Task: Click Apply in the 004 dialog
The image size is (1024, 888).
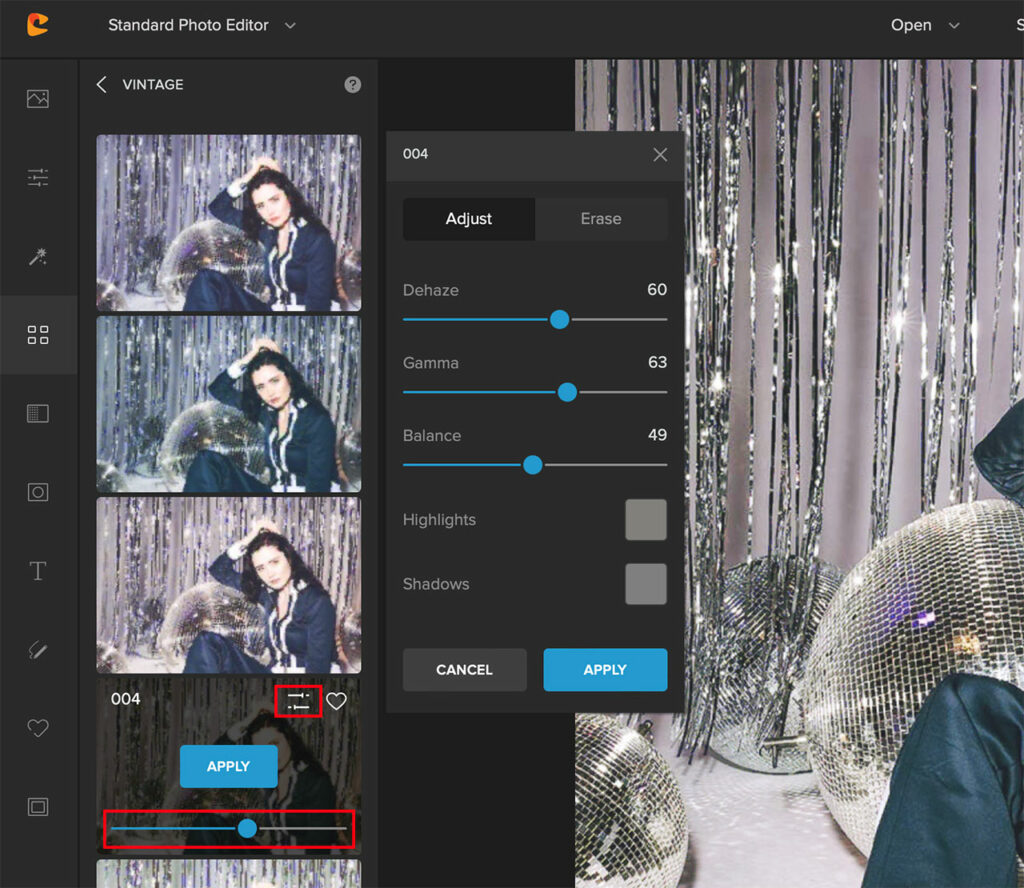Action: 605,670
